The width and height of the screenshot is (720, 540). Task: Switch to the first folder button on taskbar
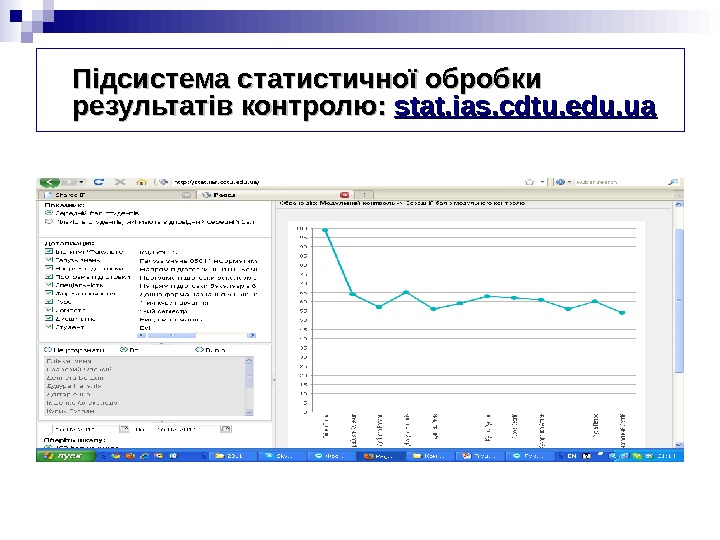(231, 456)
